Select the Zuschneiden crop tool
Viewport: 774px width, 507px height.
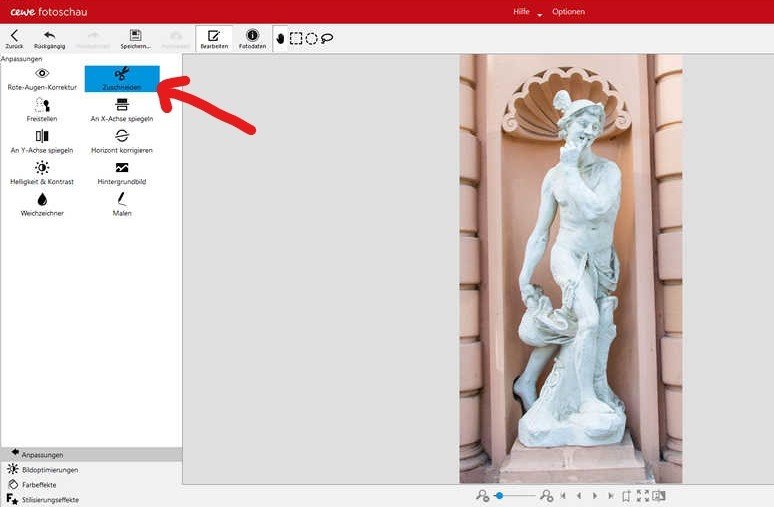point(121,78)
